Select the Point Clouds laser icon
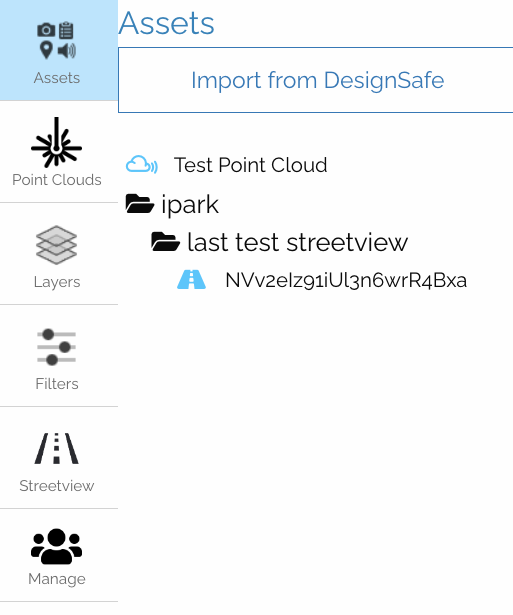 point(56,142)
